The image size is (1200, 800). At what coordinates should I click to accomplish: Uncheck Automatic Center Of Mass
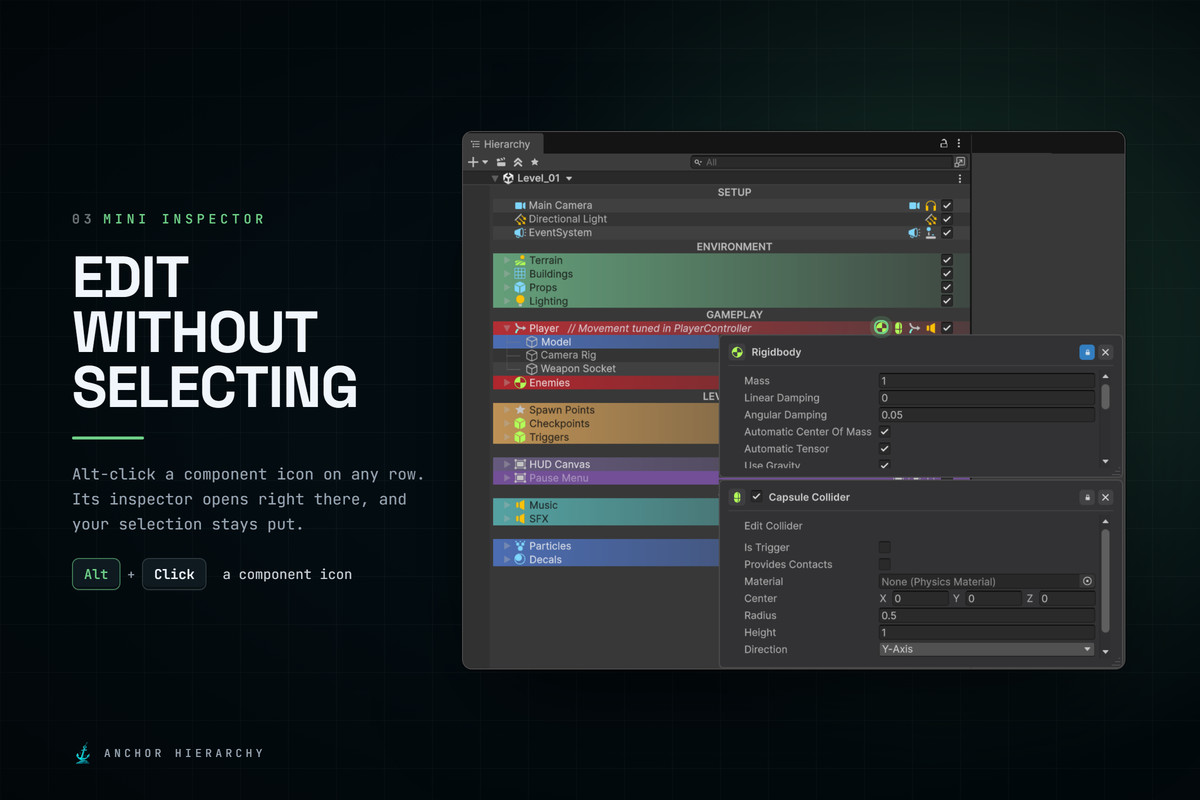pyautogui.click(x=884, y=432)
